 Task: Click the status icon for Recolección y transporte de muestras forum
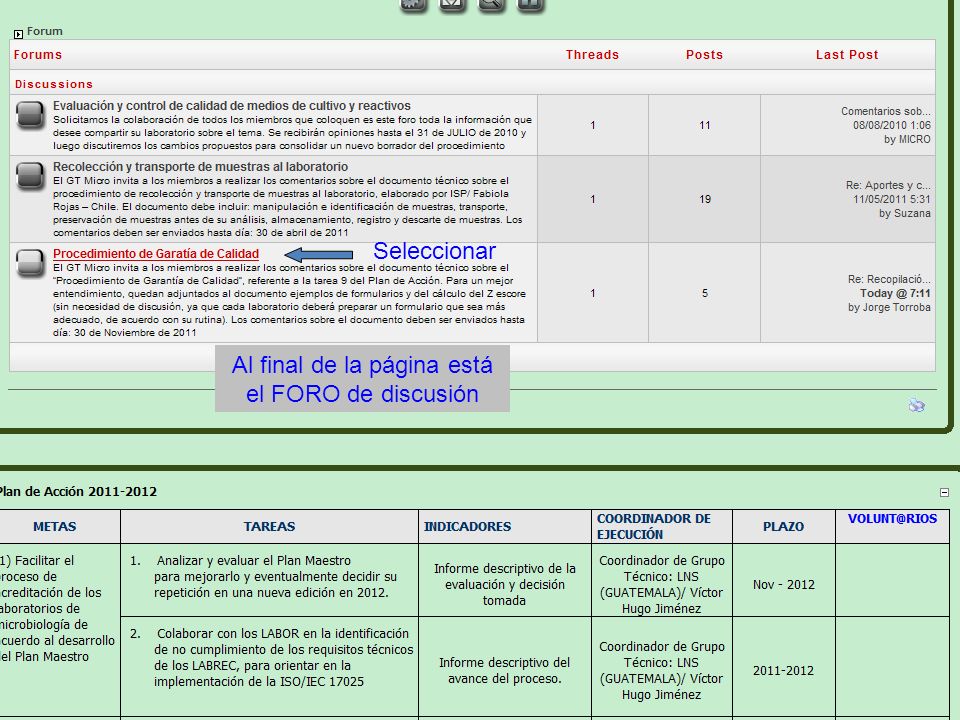tap(30, 176)
